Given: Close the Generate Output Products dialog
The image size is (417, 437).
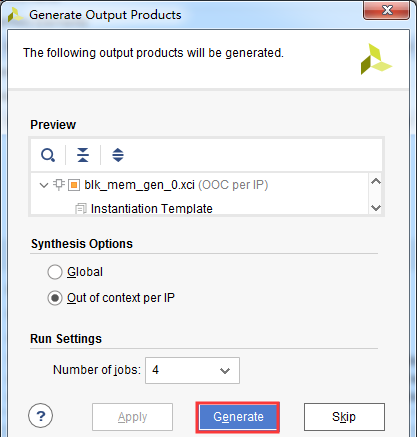Looking at the screenshot, I should (x=386, y=10).
